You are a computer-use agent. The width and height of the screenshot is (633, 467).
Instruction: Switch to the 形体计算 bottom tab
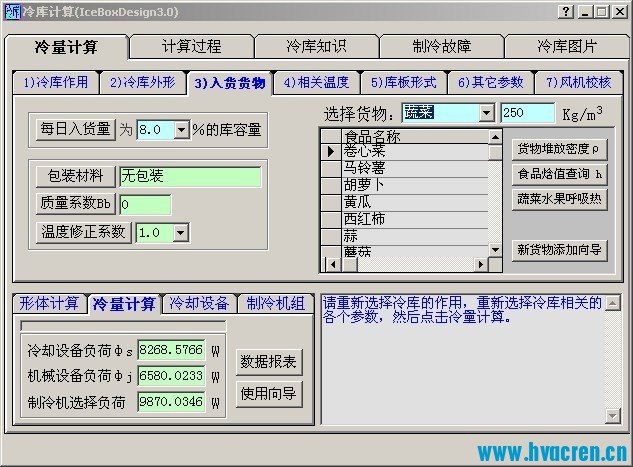click(x=49, y=304)
